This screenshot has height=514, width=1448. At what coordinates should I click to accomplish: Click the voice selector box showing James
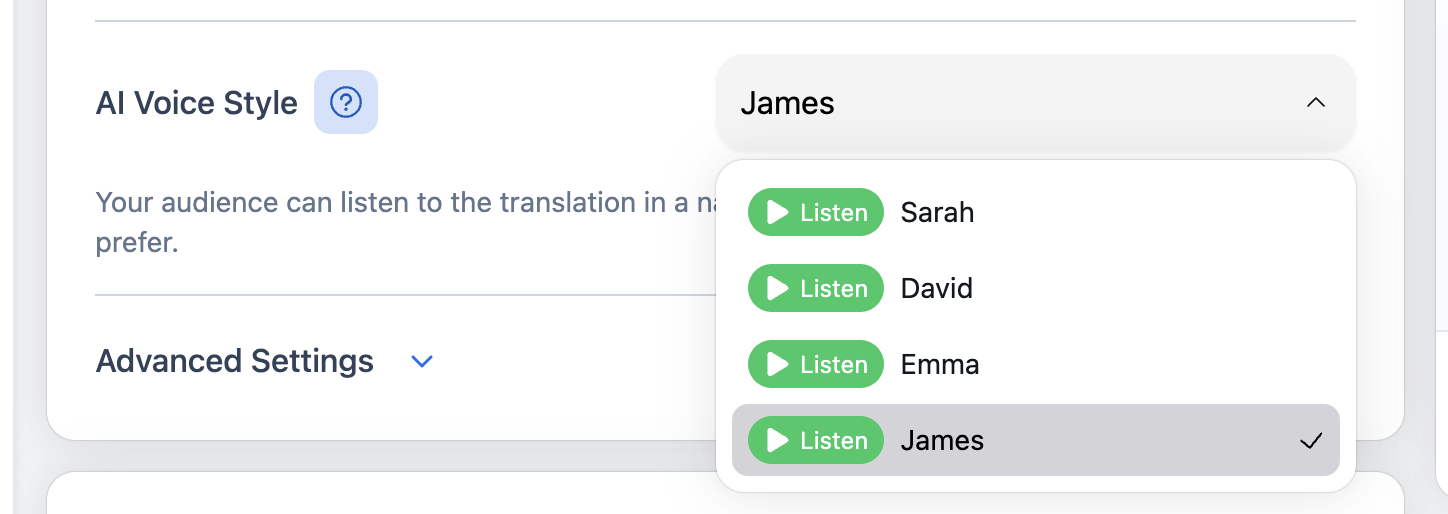1000,103
